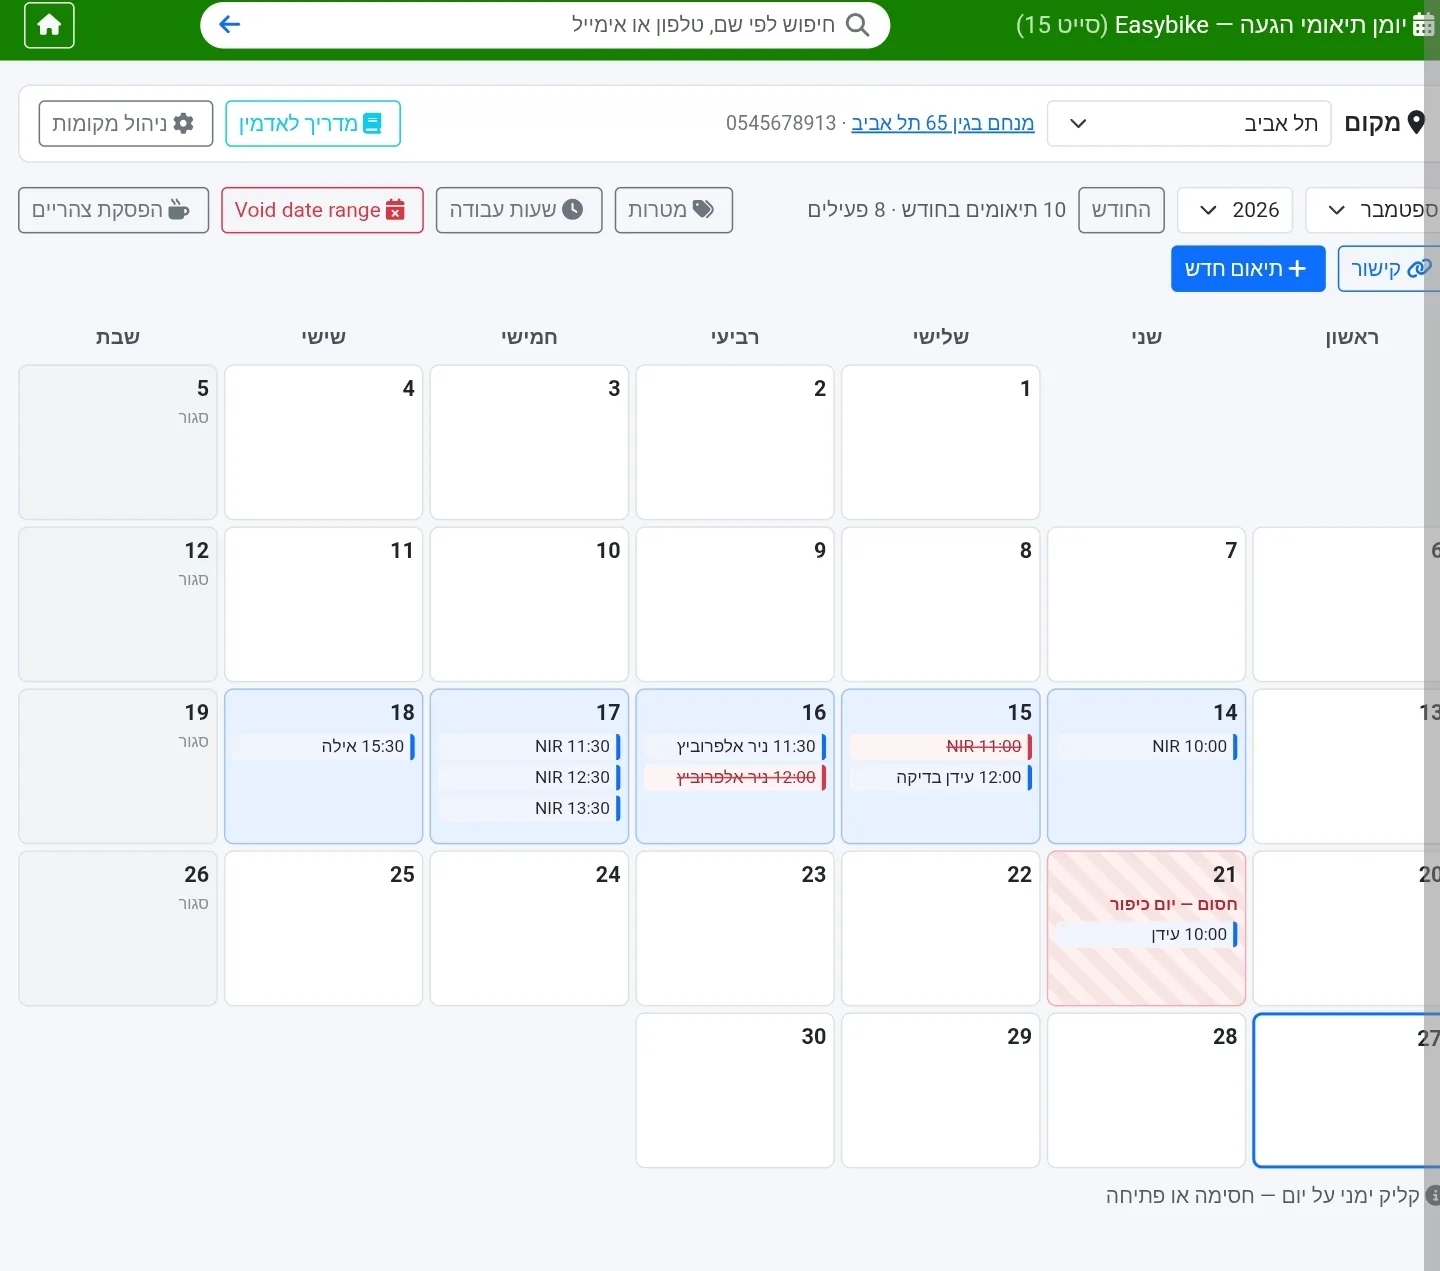Image resolution: width=1440 pixels, height=1271 pixels.
Task: Open location management ניהול מקומות
Action: (126, 124)
